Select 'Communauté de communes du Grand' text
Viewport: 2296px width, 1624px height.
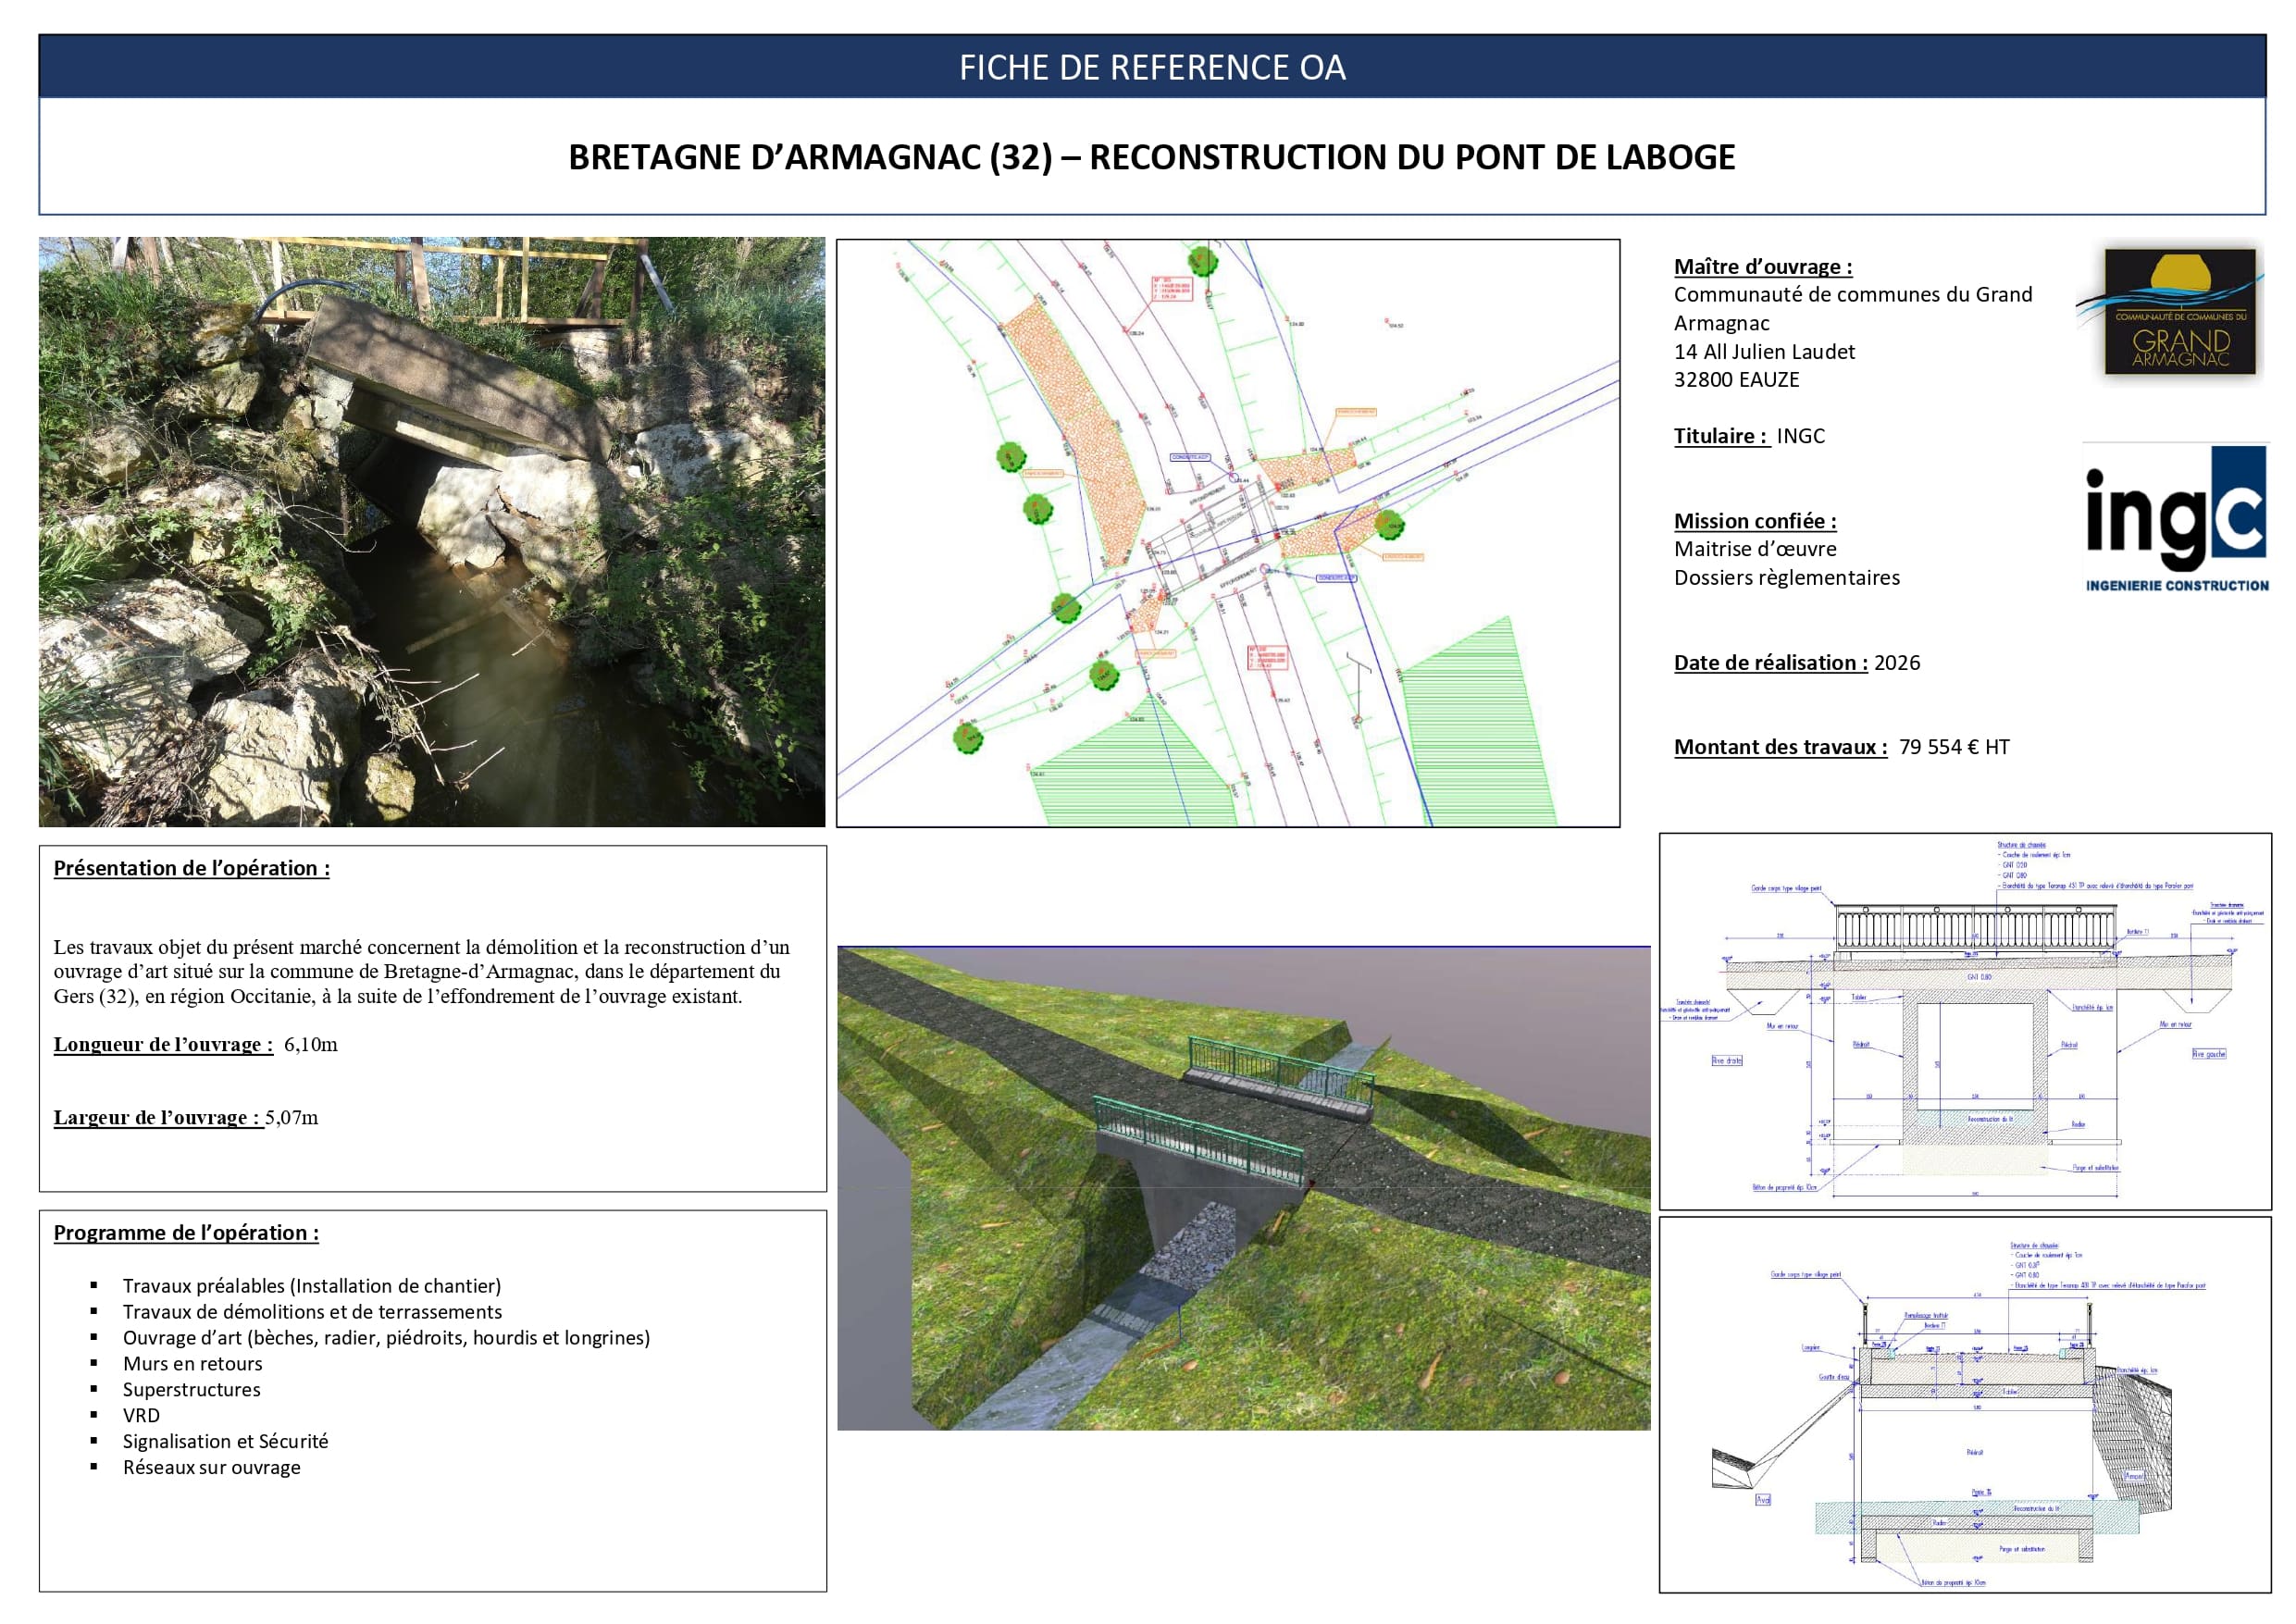coord(1853,295)
